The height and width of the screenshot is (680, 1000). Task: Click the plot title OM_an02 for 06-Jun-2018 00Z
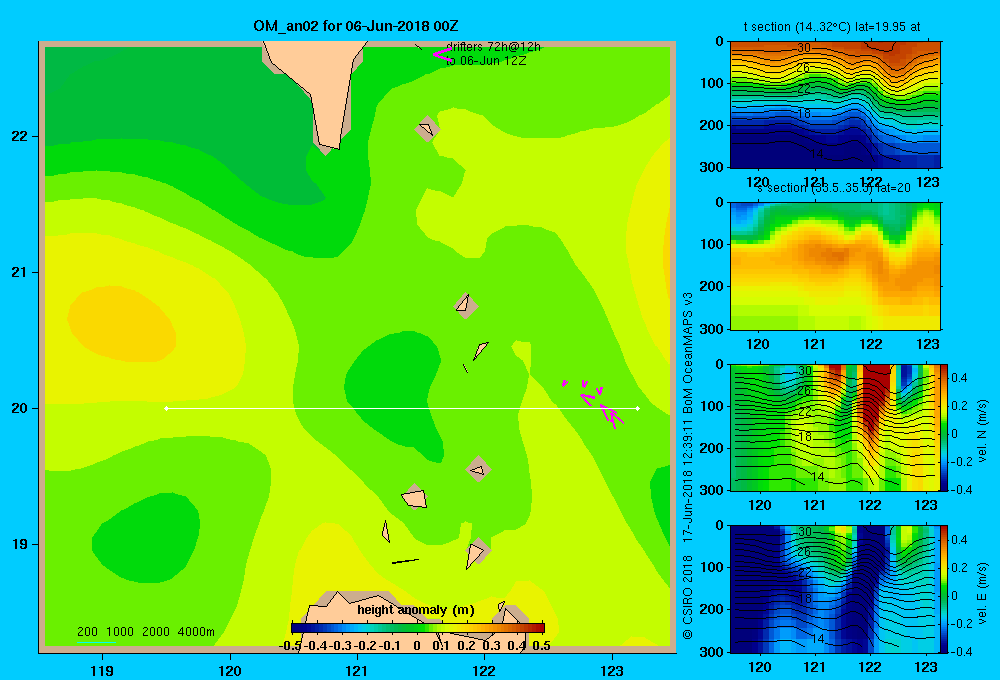coord(356,26)
